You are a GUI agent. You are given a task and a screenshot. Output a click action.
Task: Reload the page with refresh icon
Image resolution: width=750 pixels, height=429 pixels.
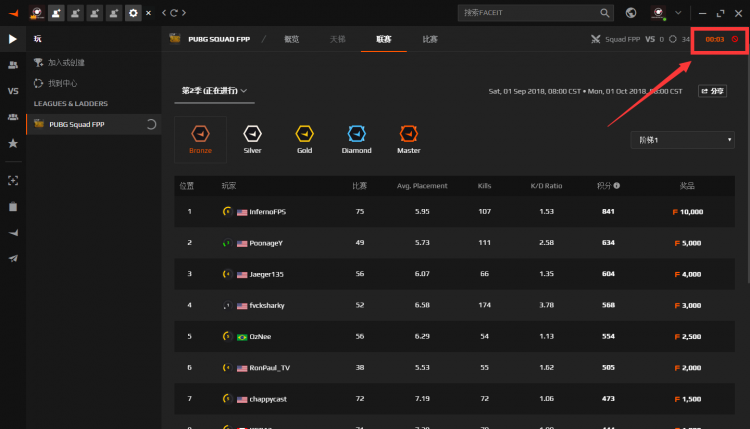(x=174, y=13)
